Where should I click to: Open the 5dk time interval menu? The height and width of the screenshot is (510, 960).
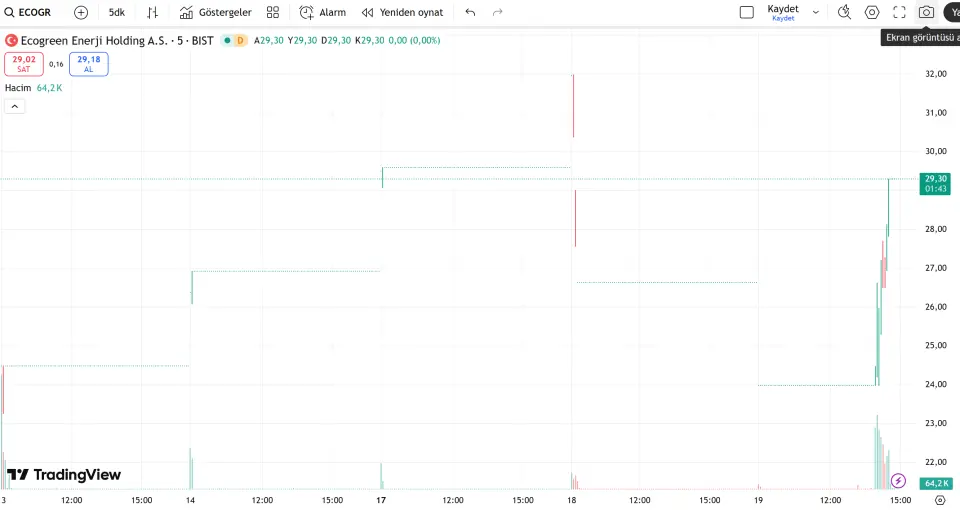coord(117,12)
